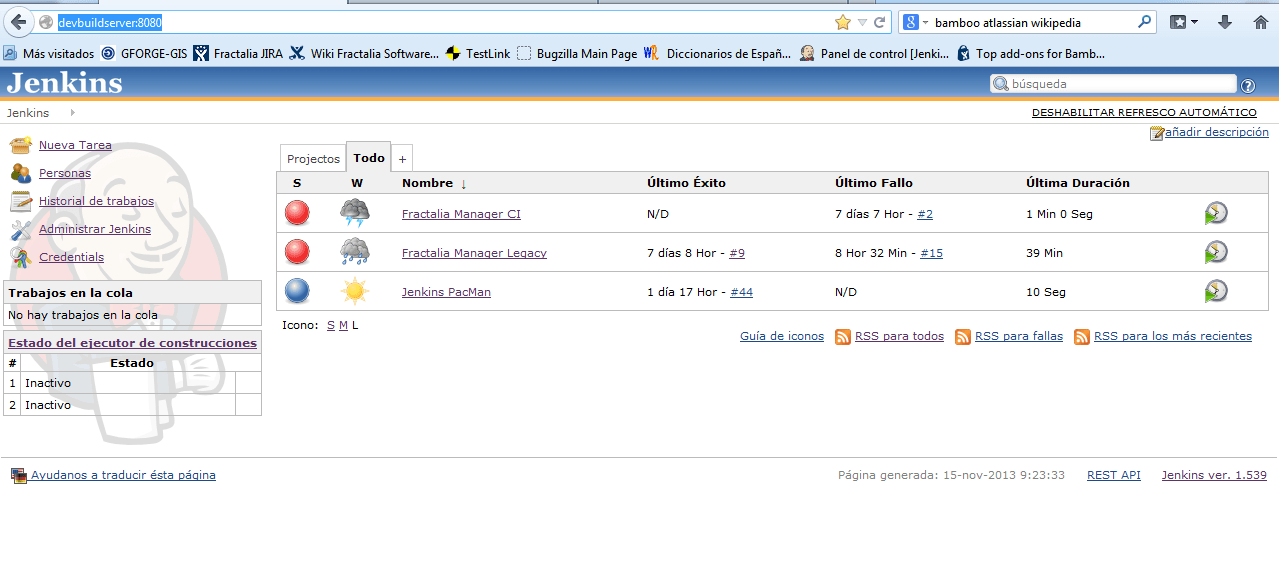
Task: Open search engine selector dropdown
Action: [916, 22]
